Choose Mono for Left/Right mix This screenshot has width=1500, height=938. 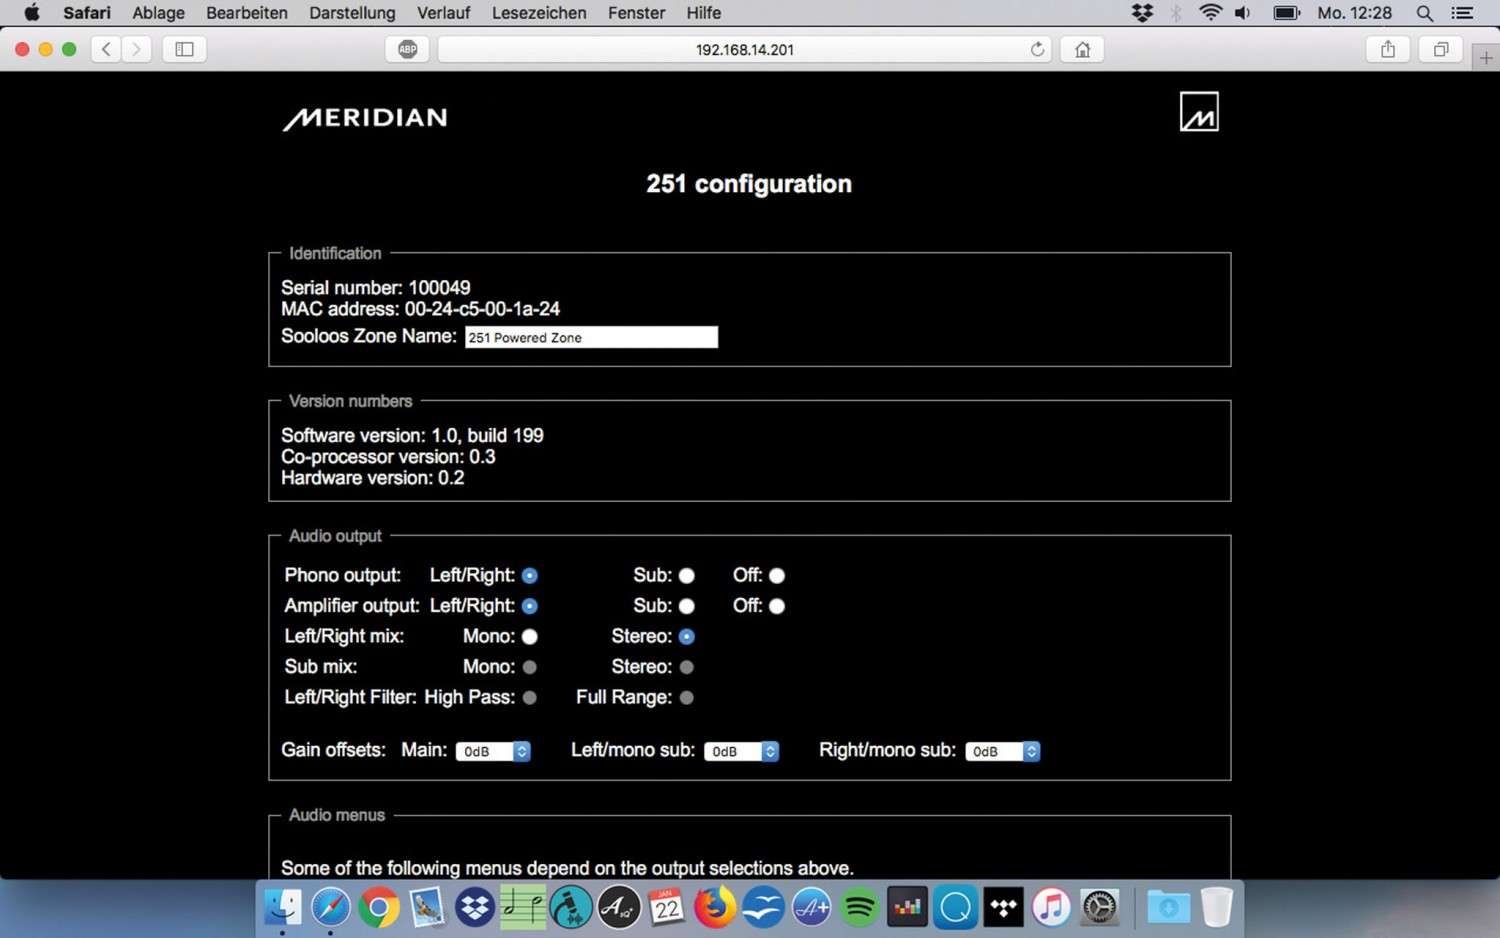530,637
